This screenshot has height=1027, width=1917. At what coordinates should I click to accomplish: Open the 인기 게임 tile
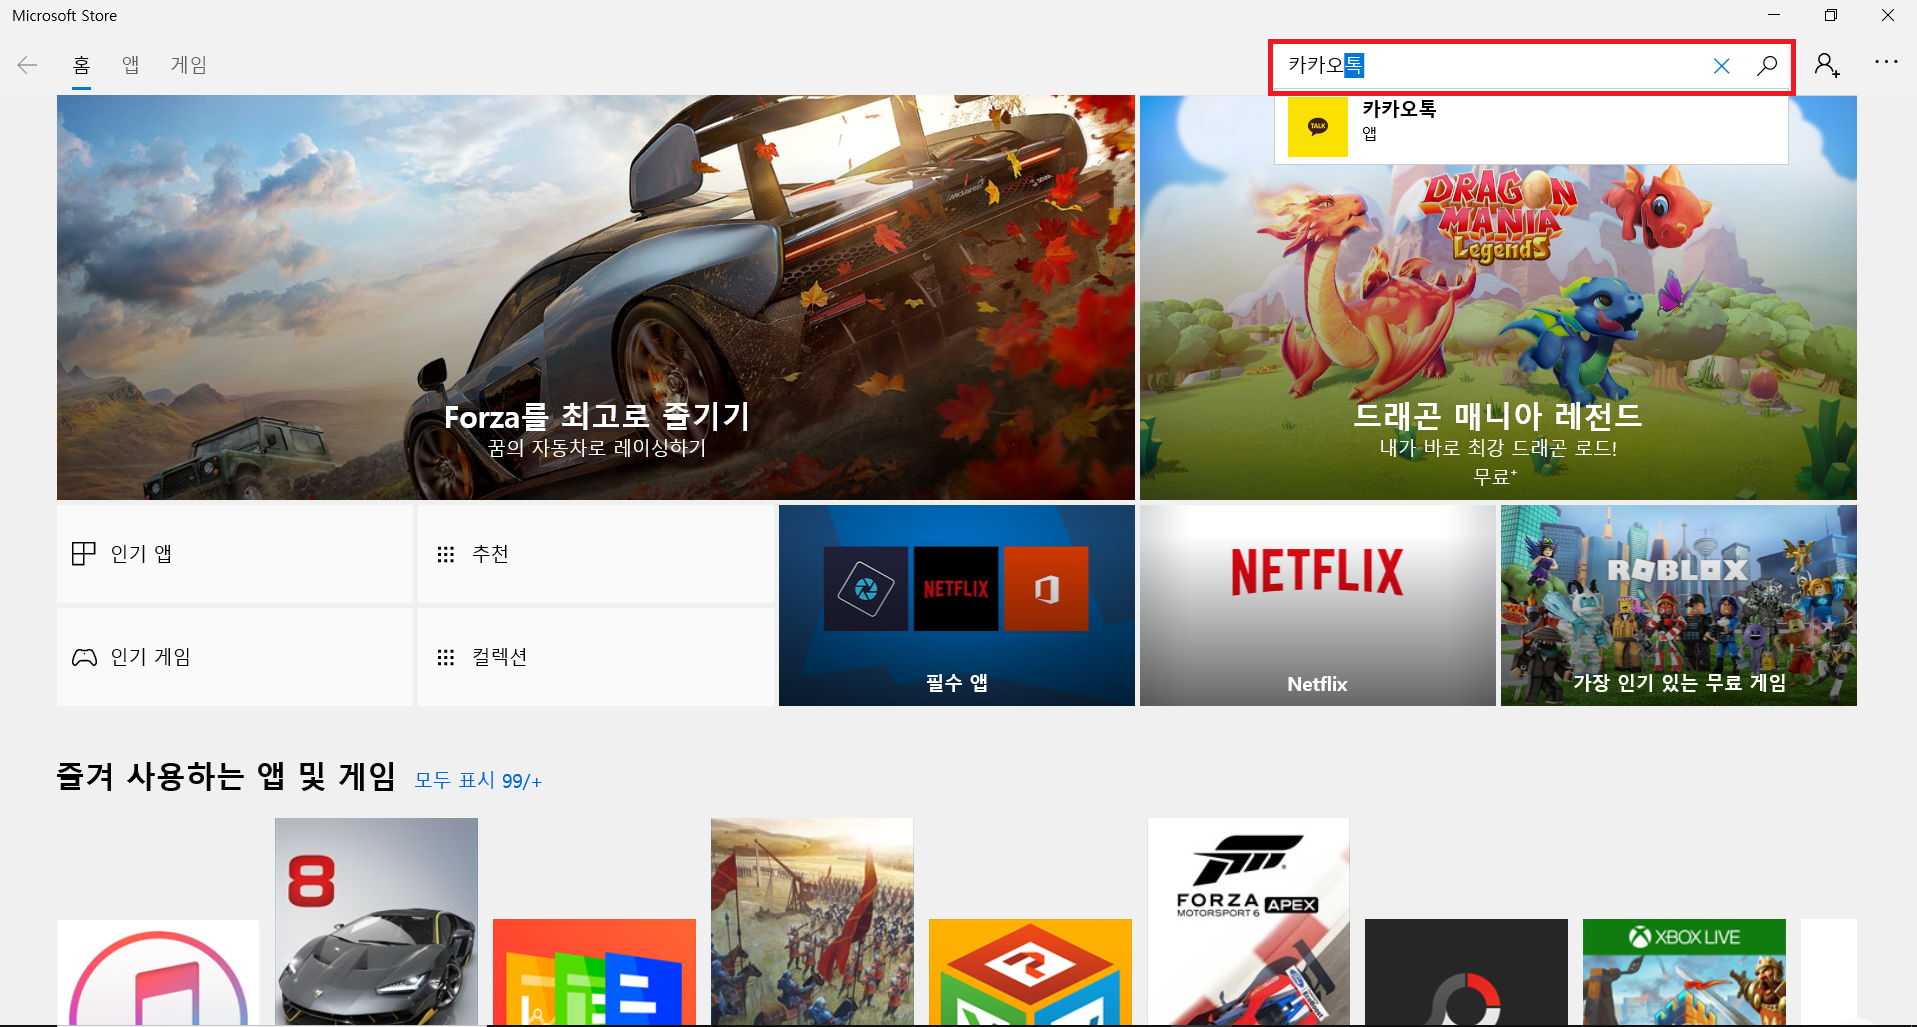pyautogui.click(x=235, y=657)
